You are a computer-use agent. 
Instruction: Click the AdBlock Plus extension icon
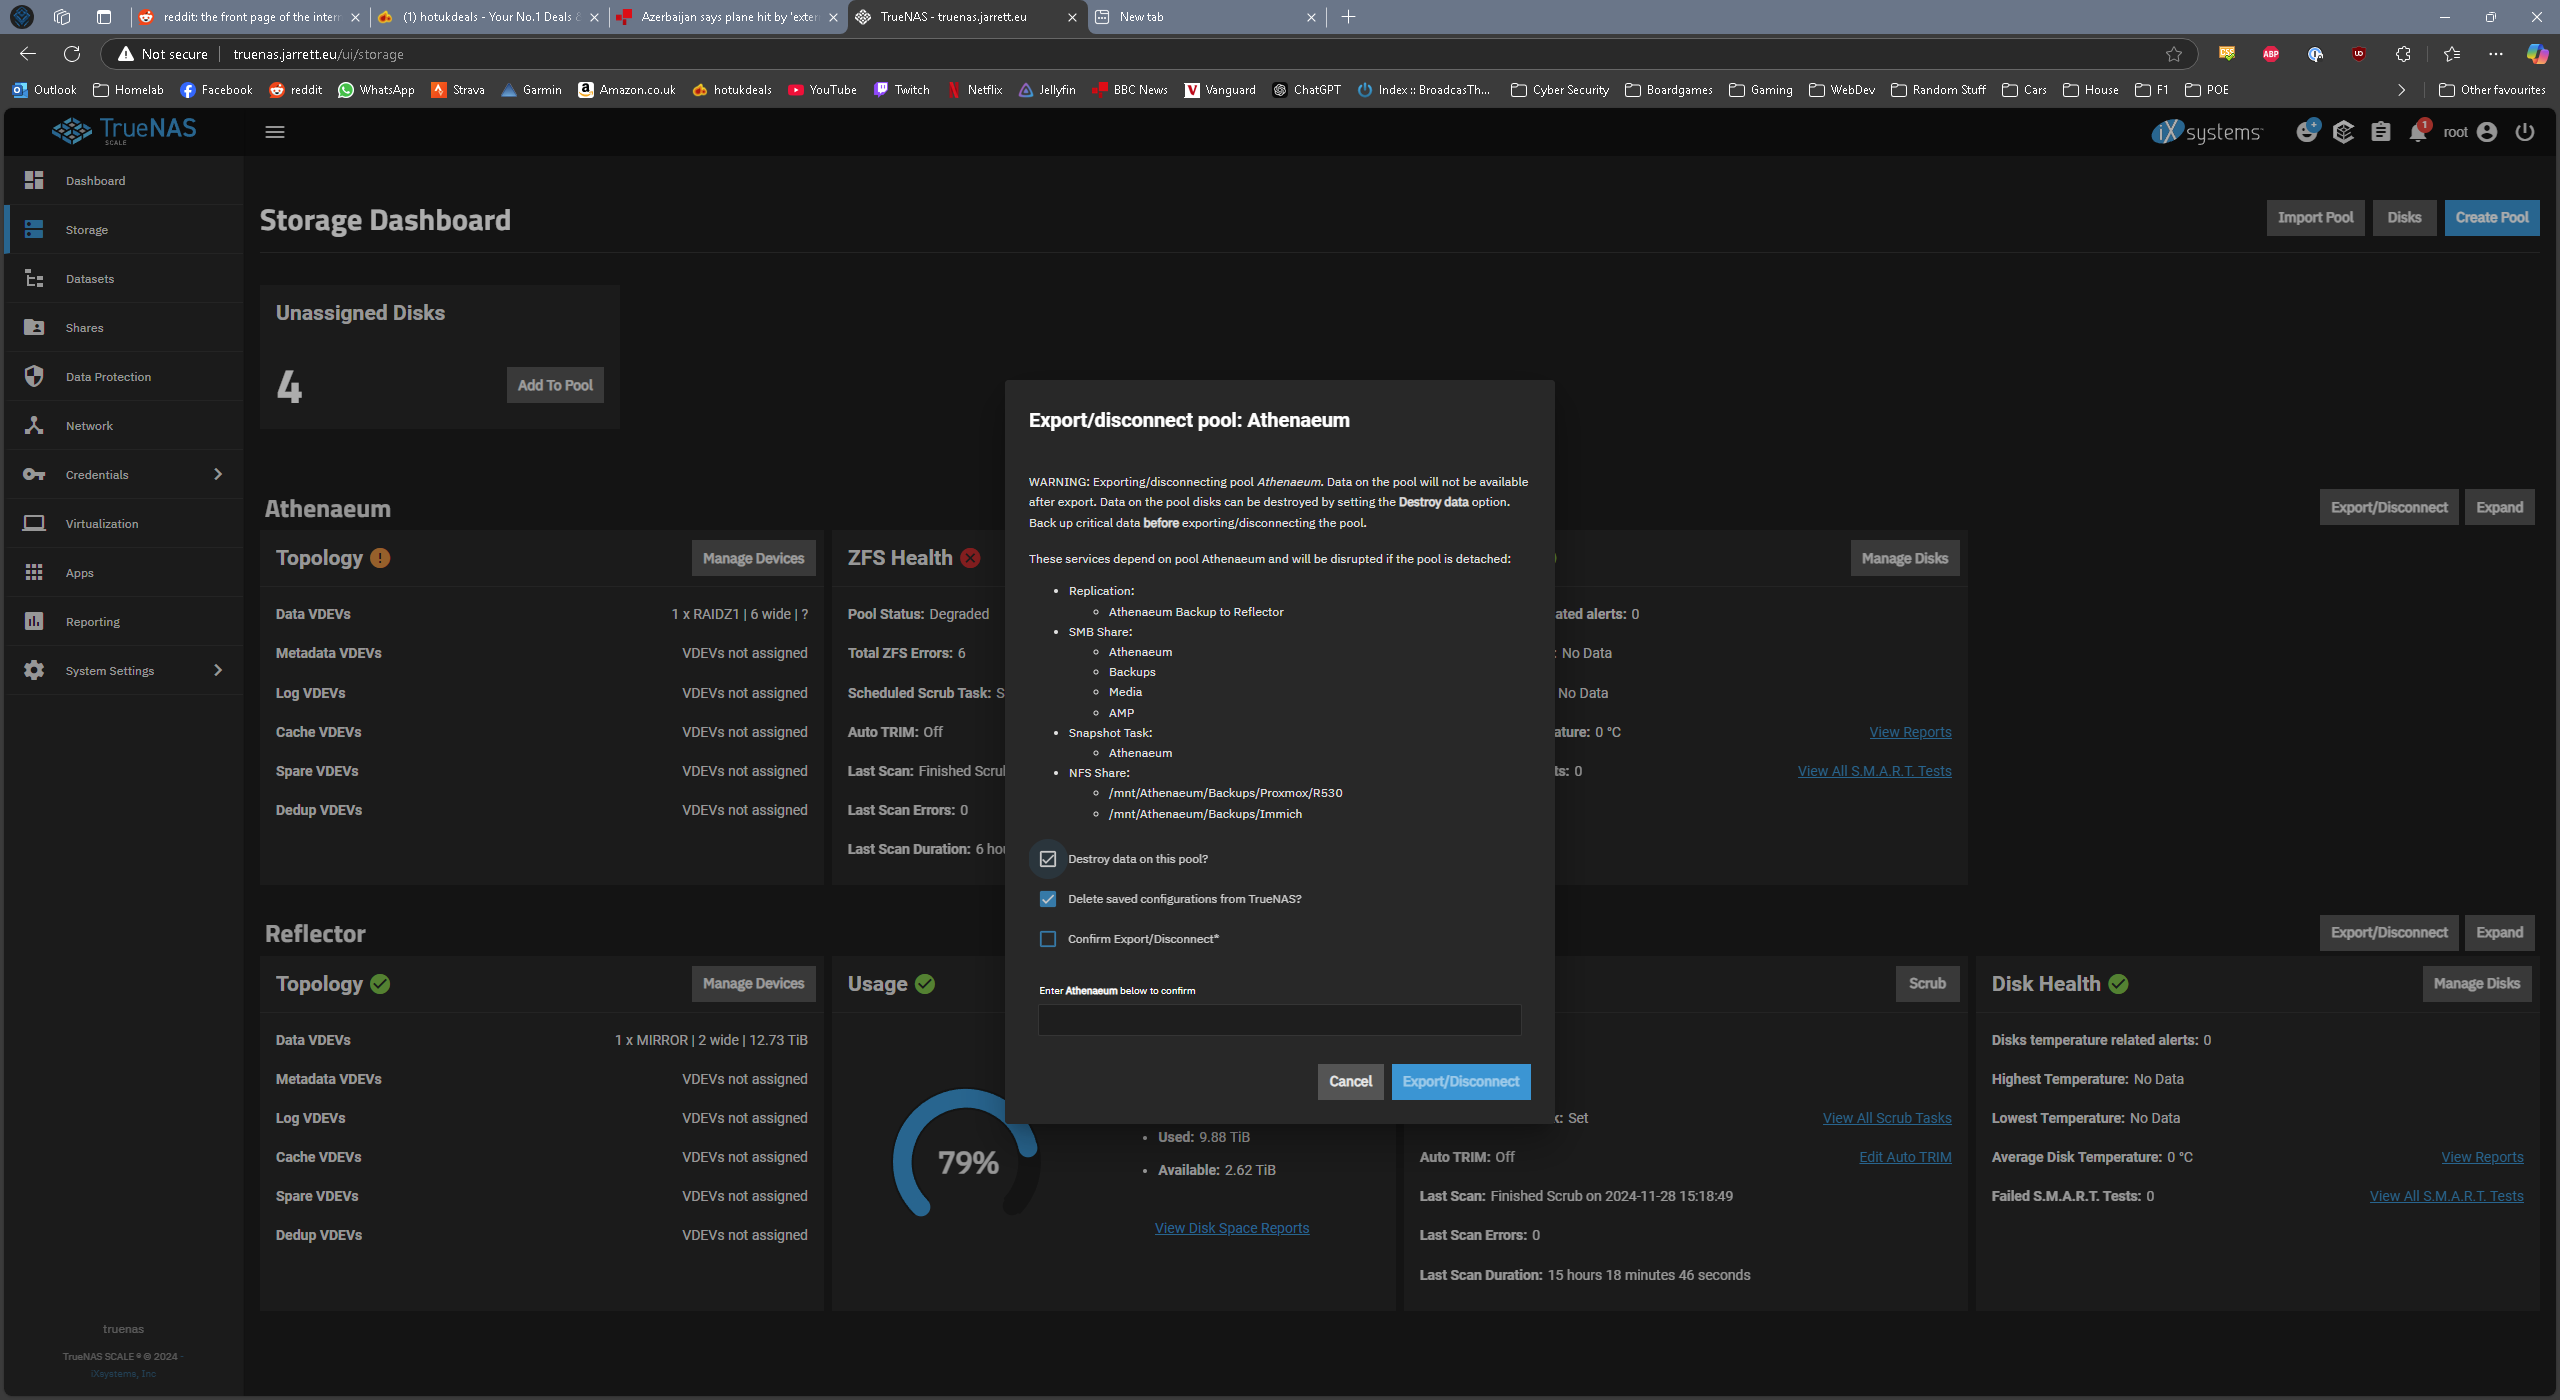pyautogui.click(x=2271, y=54)
